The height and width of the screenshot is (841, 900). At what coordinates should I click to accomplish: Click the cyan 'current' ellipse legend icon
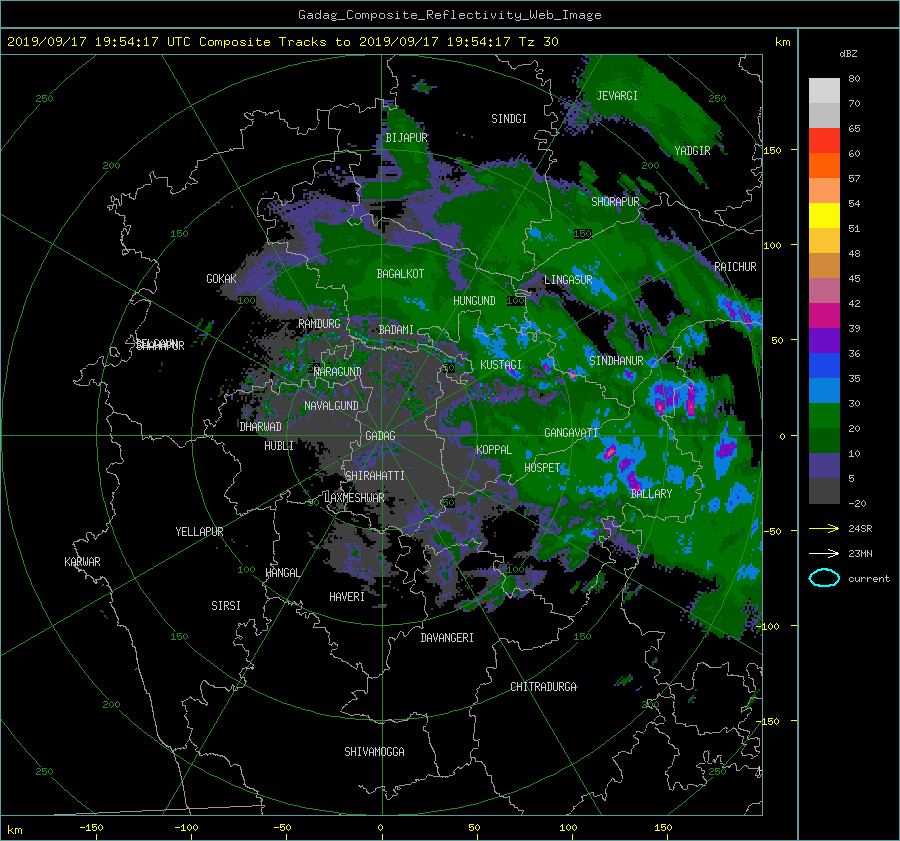point(824,578)
